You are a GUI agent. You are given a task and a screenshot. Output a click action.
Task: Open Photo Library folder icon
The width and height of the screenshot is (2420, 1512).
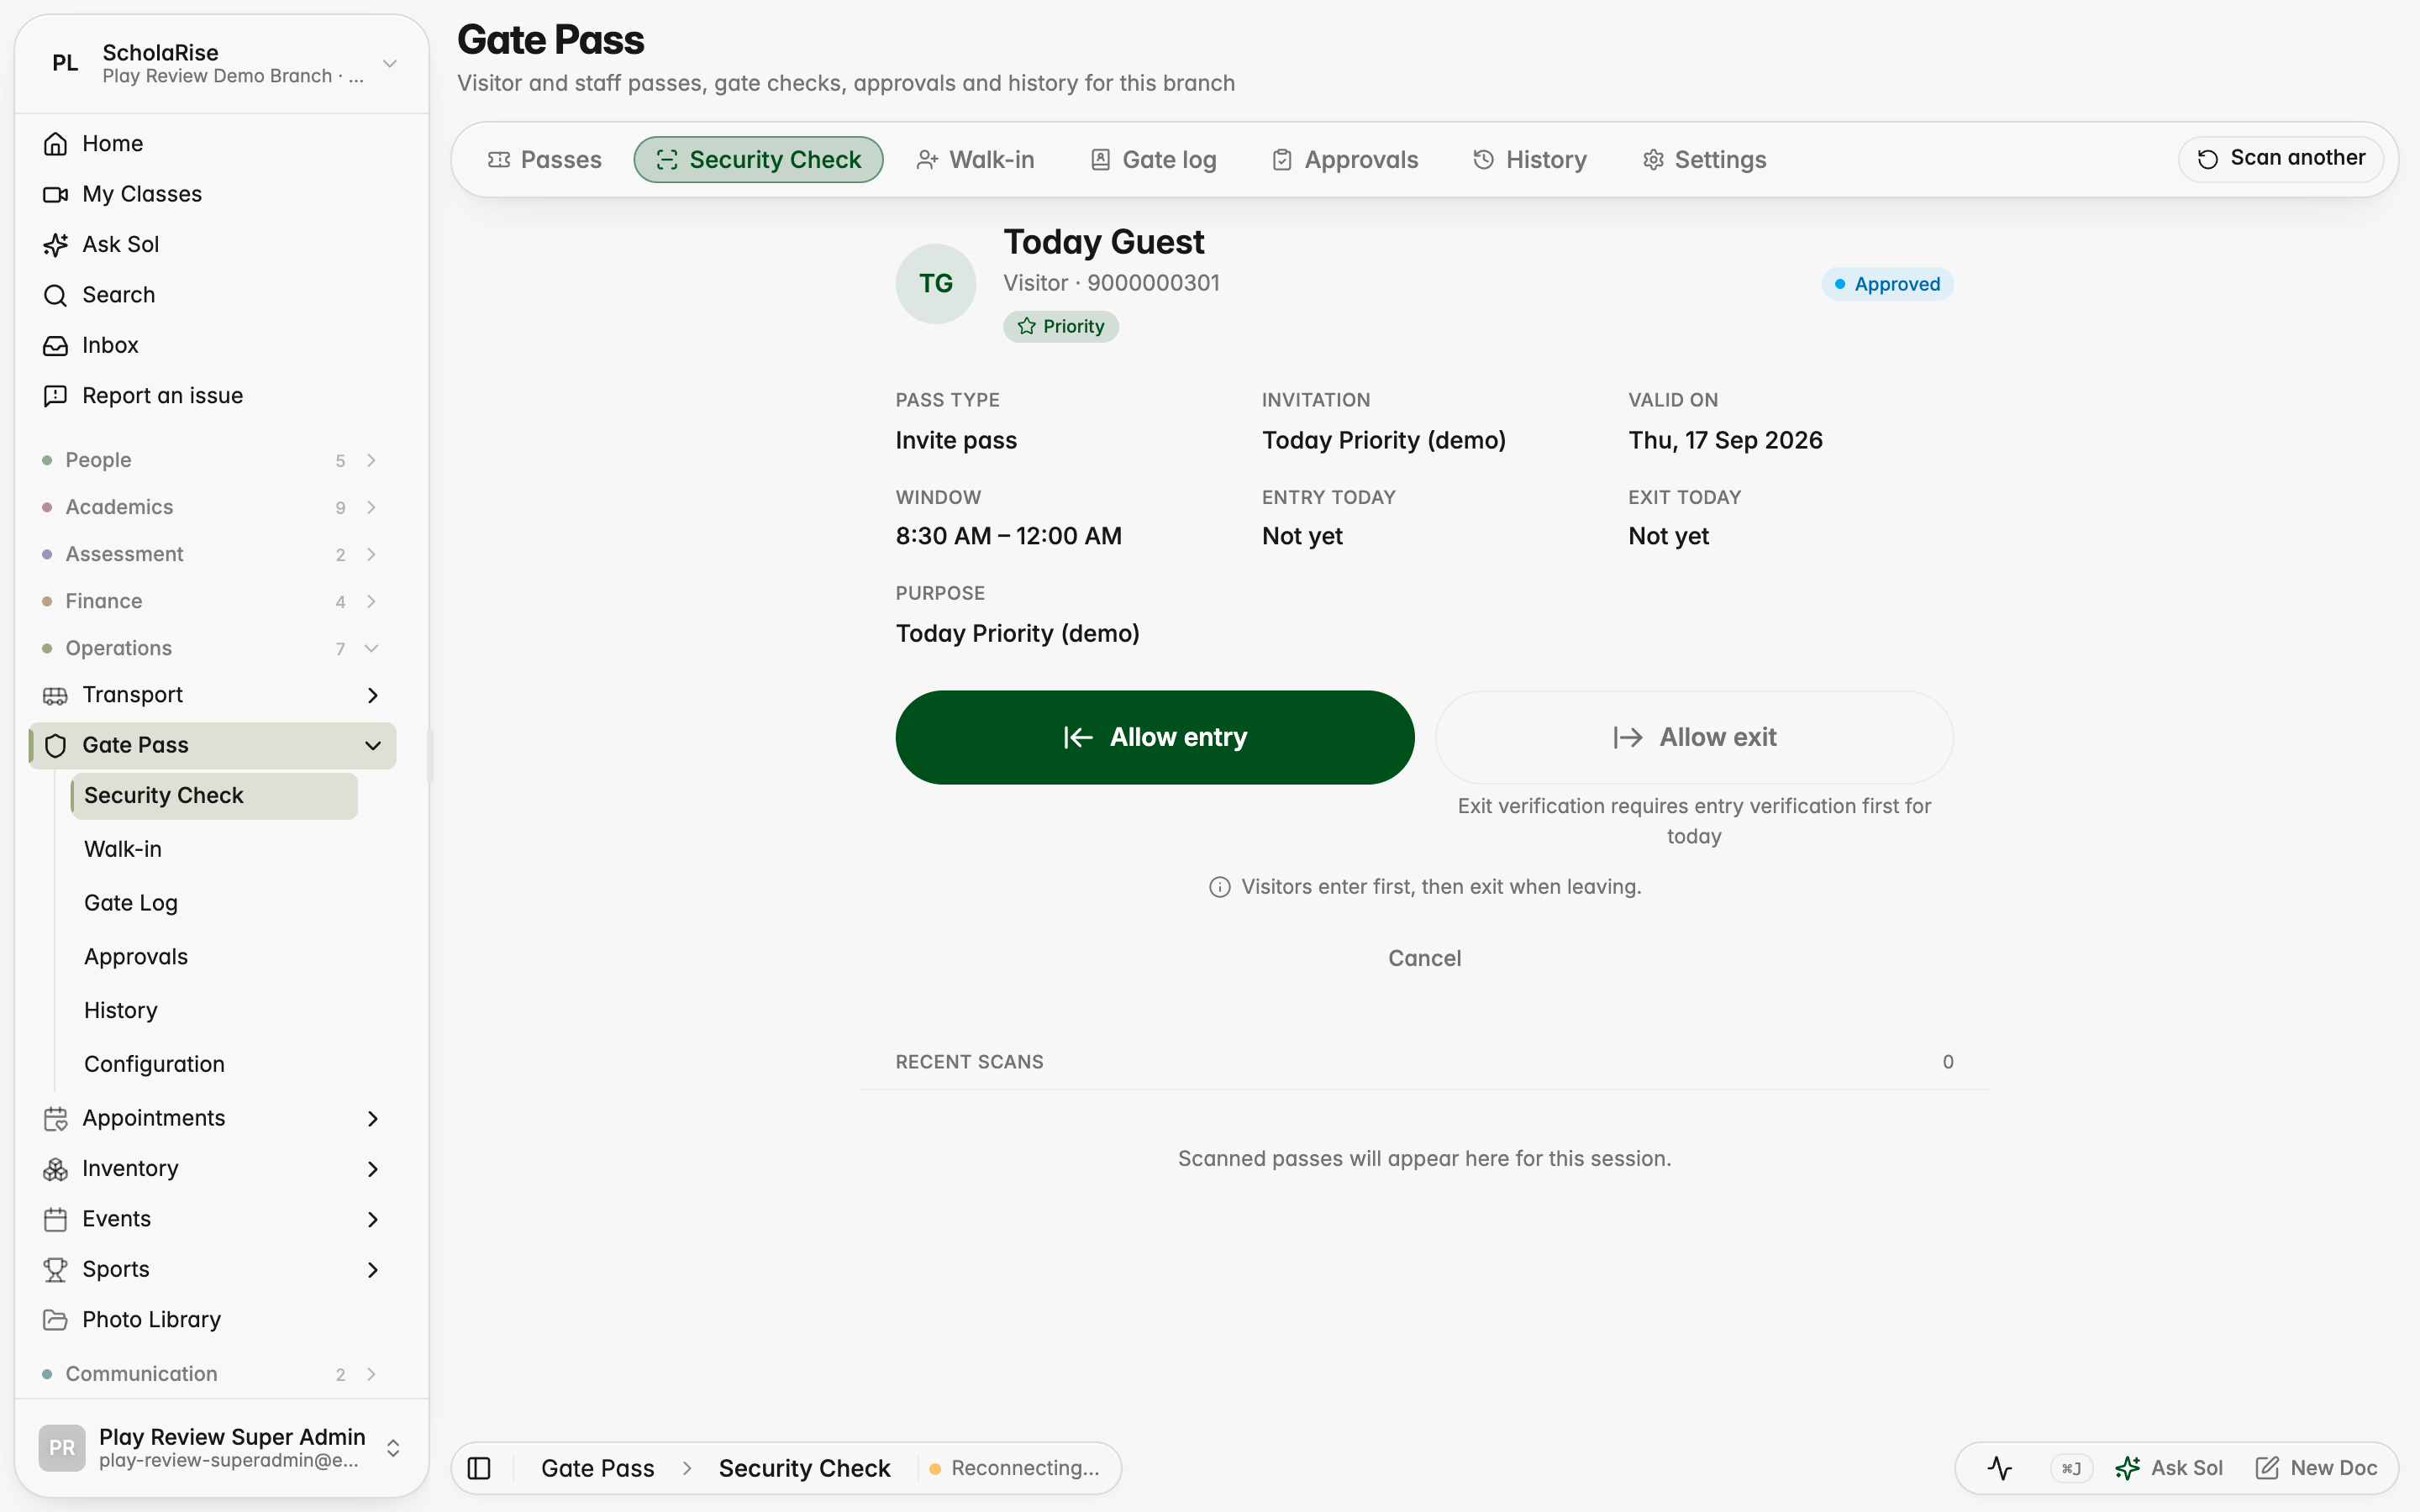pos(55,1320)
